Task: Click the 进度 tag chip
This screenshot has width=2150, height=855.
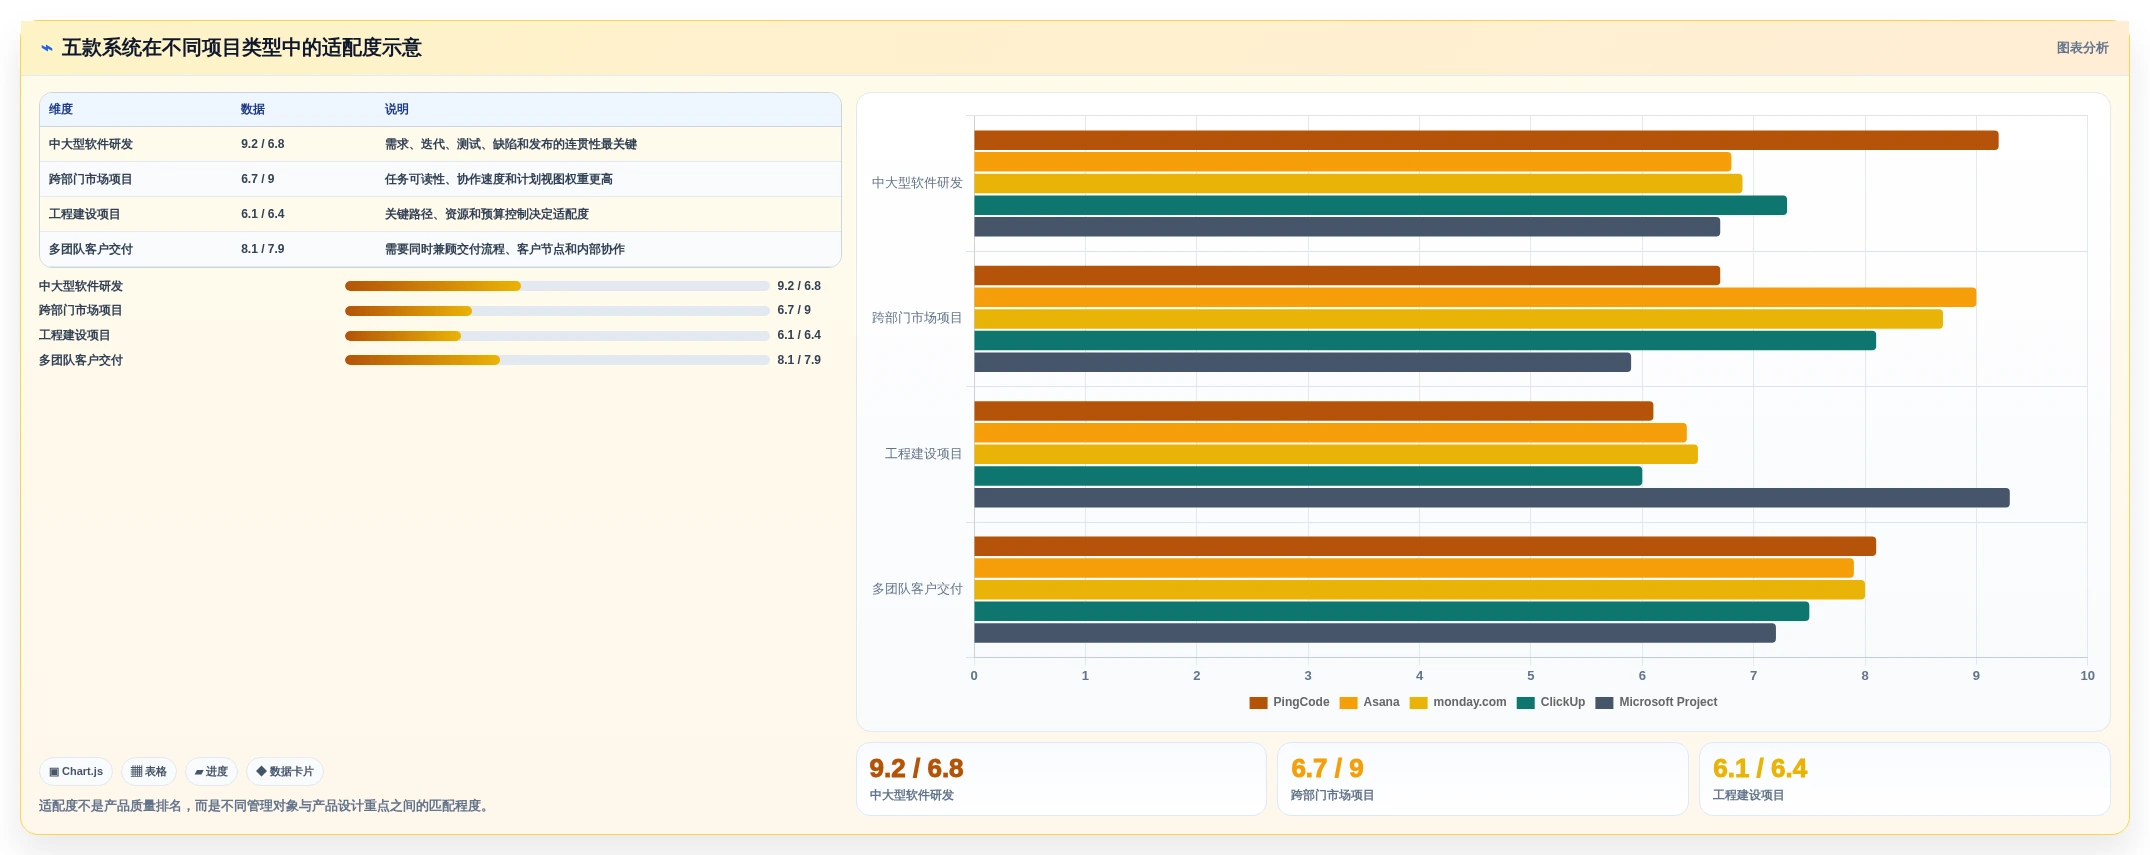Action: (x=211, y=772)
